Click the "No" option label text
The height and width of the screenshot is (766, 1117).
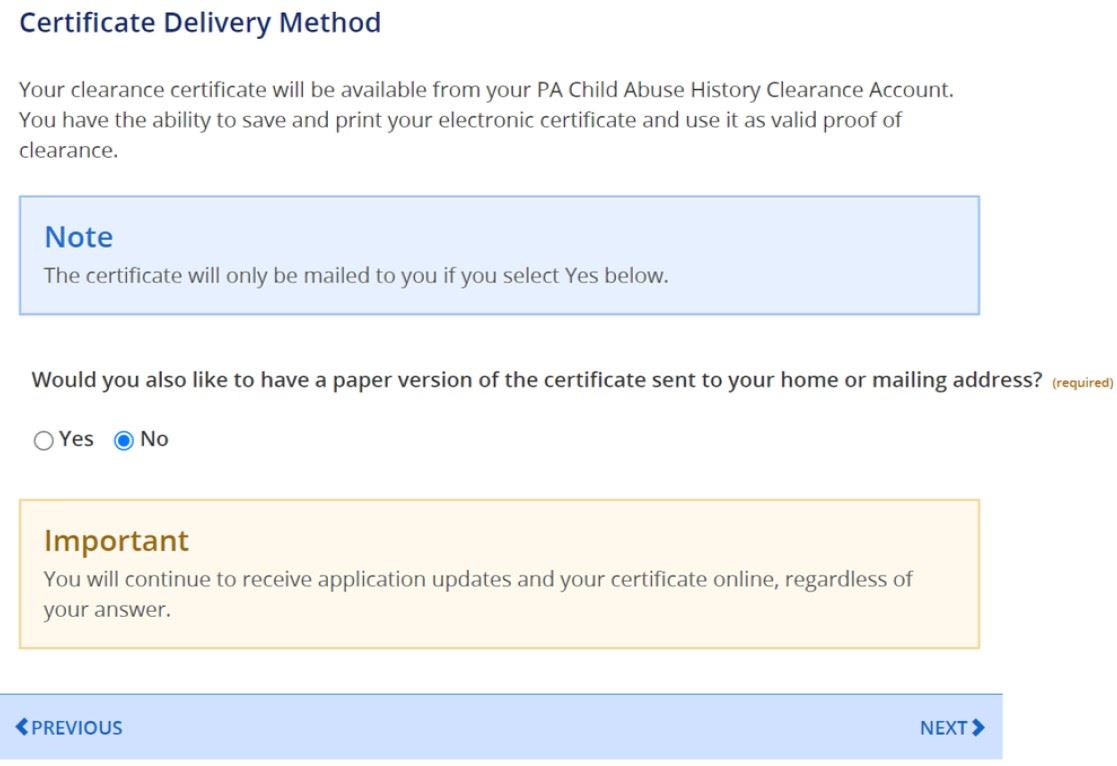tap(154, 439)
